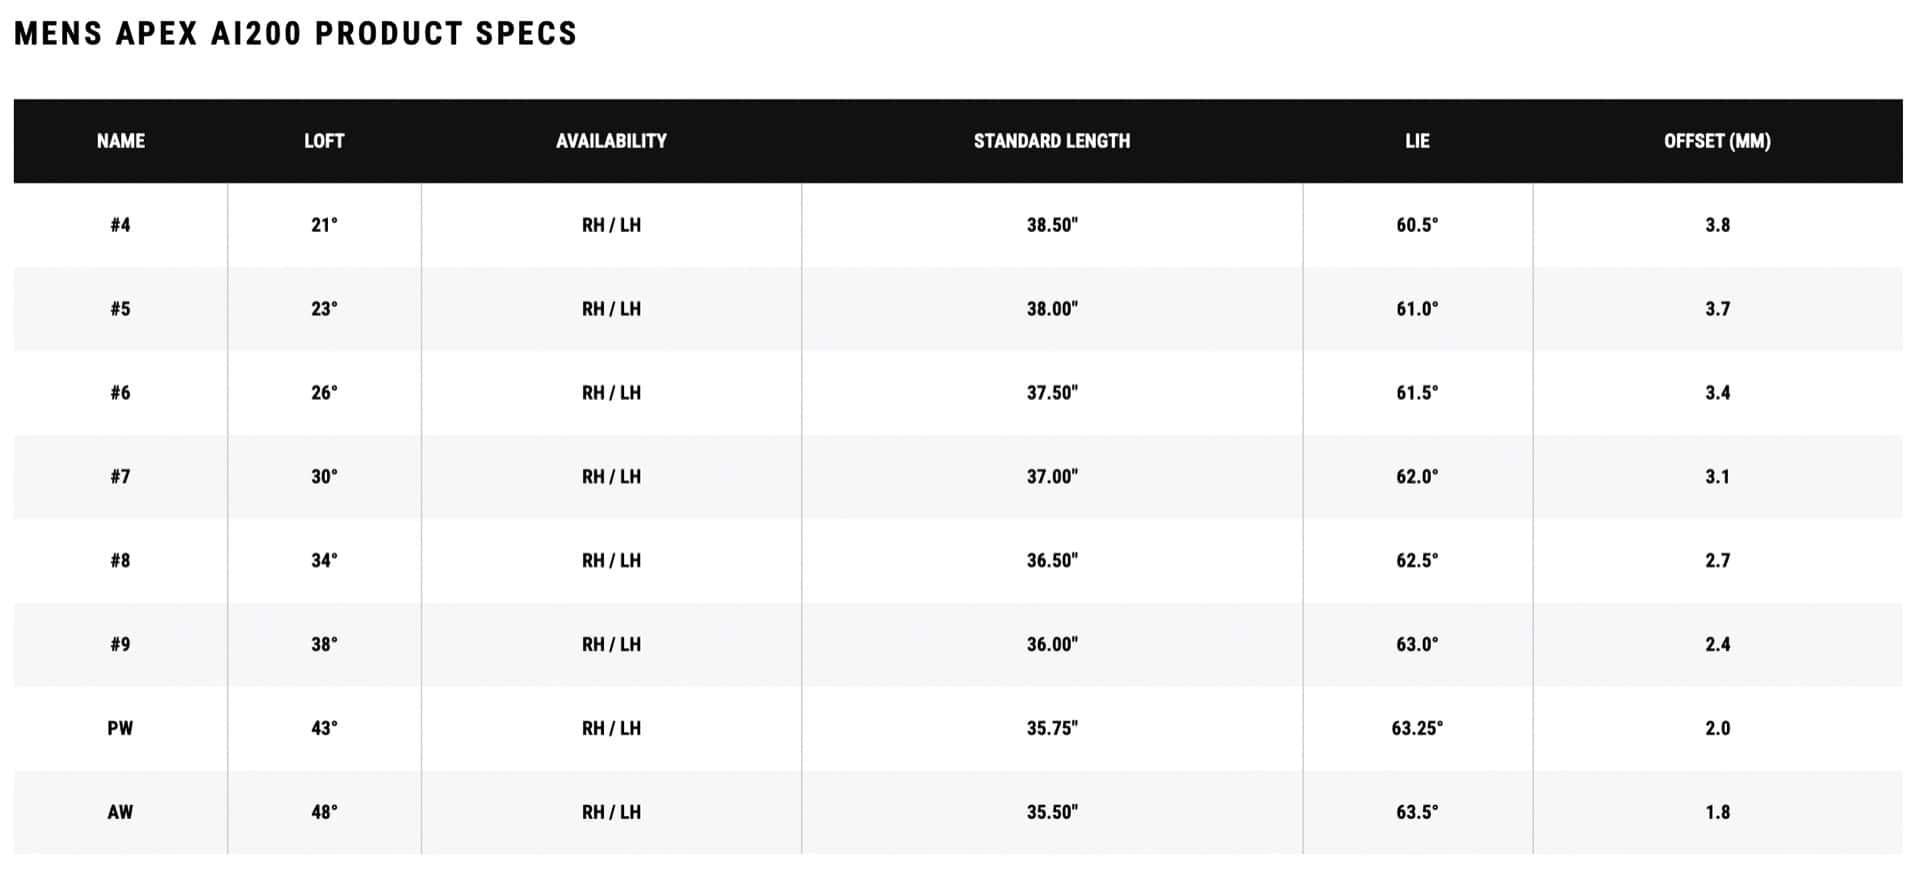Click the LOFT column header

(324, 141)
